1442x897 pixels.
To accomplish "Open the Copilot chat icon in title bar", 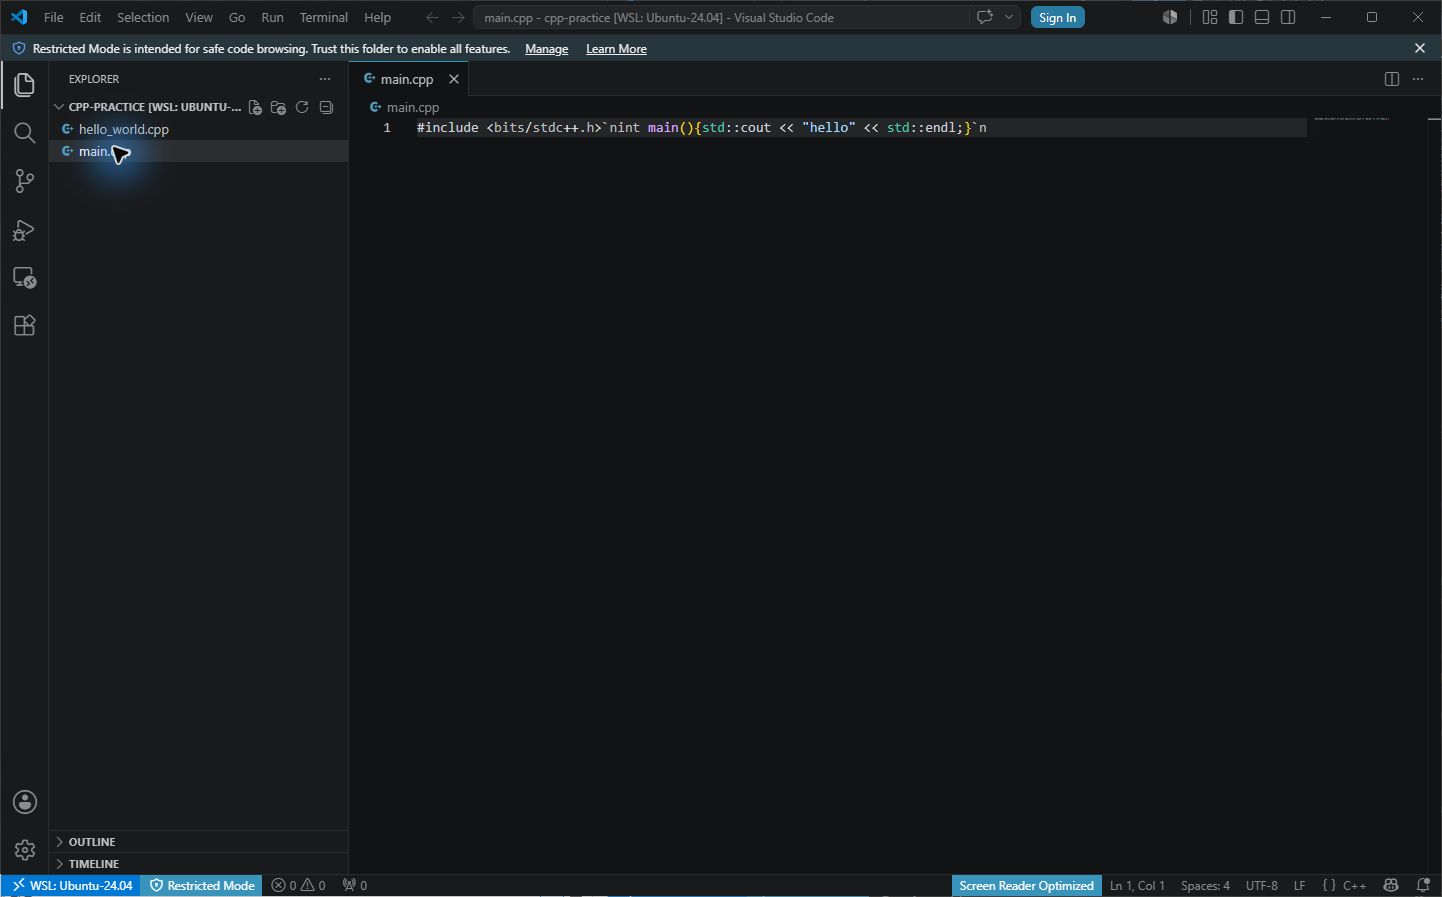I will tap(985, 17).
